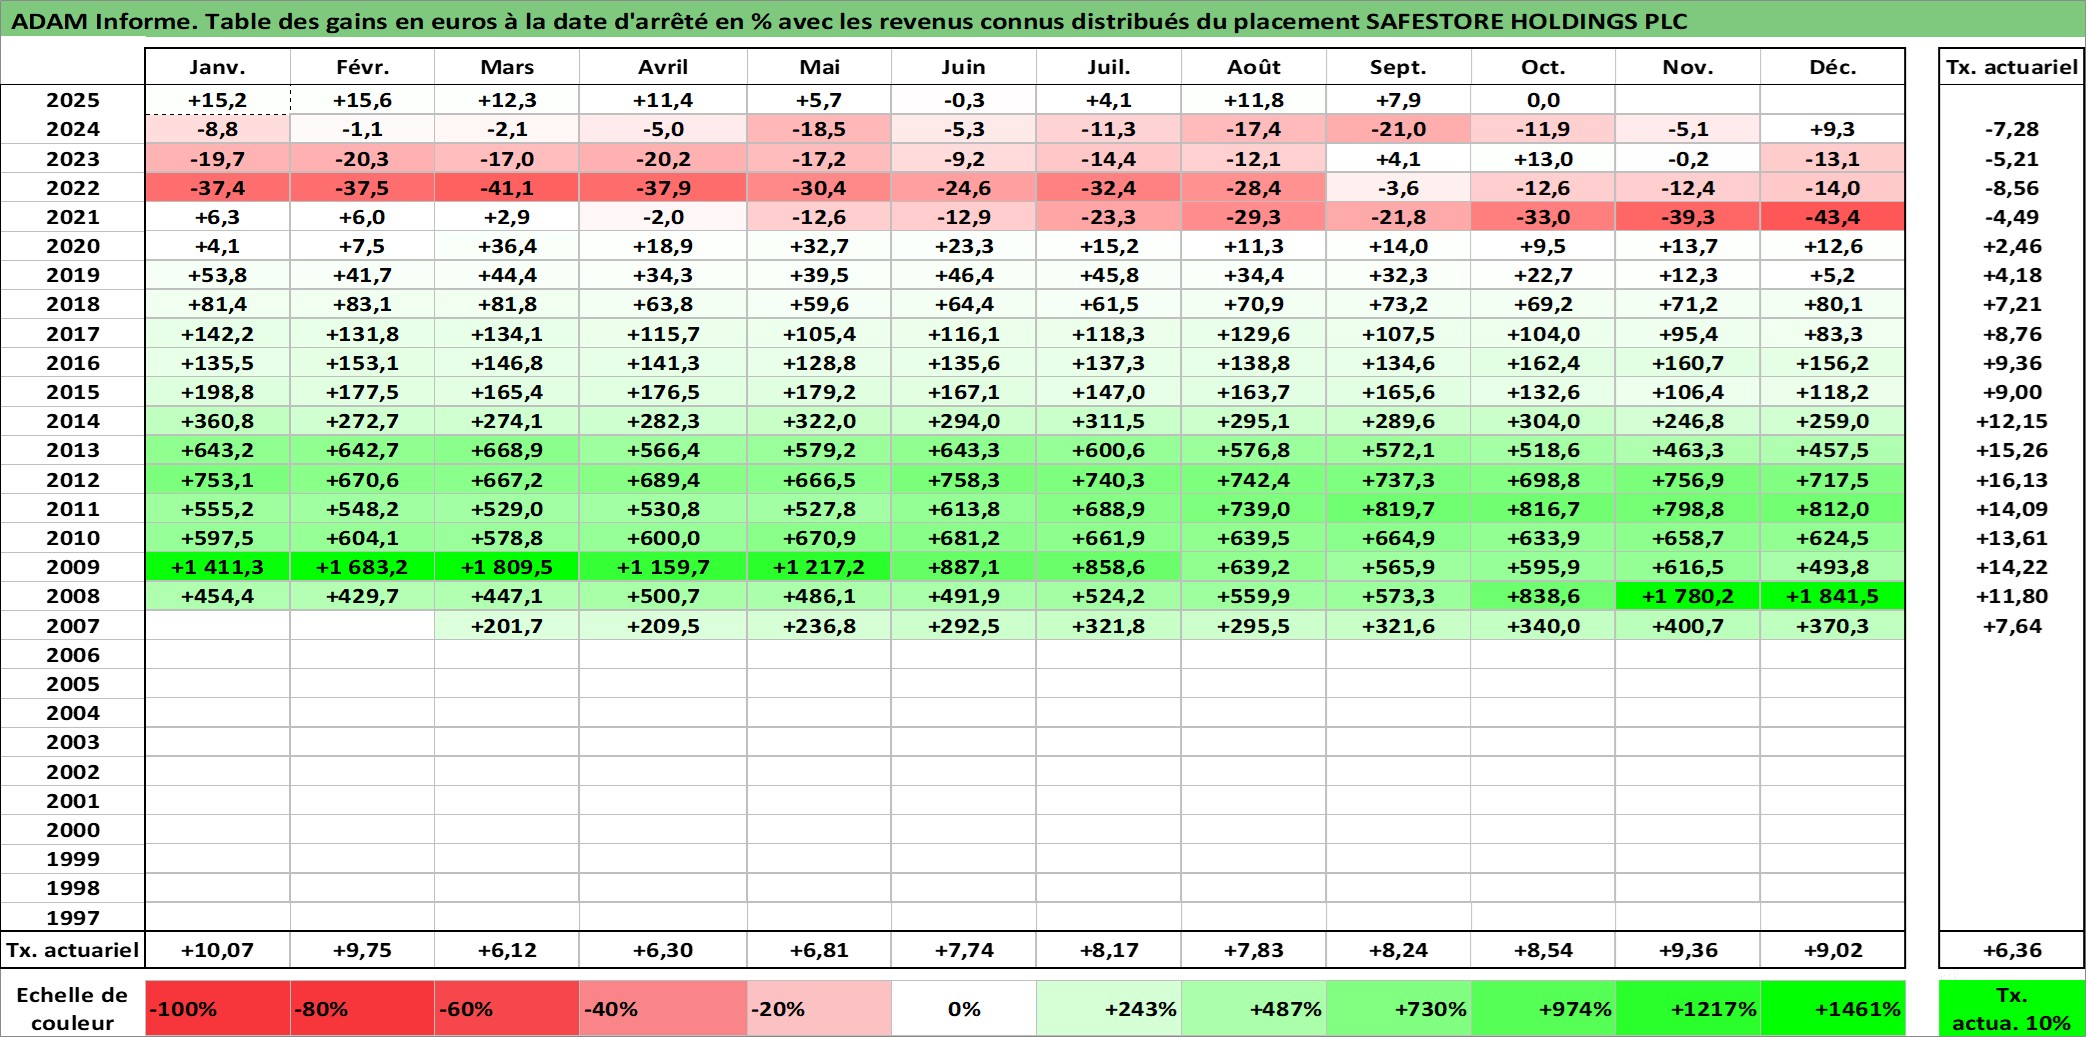Click cell value +15,2 in 2025
The height and width of the screenshot is (1037, 2086).
coord(217,100)
